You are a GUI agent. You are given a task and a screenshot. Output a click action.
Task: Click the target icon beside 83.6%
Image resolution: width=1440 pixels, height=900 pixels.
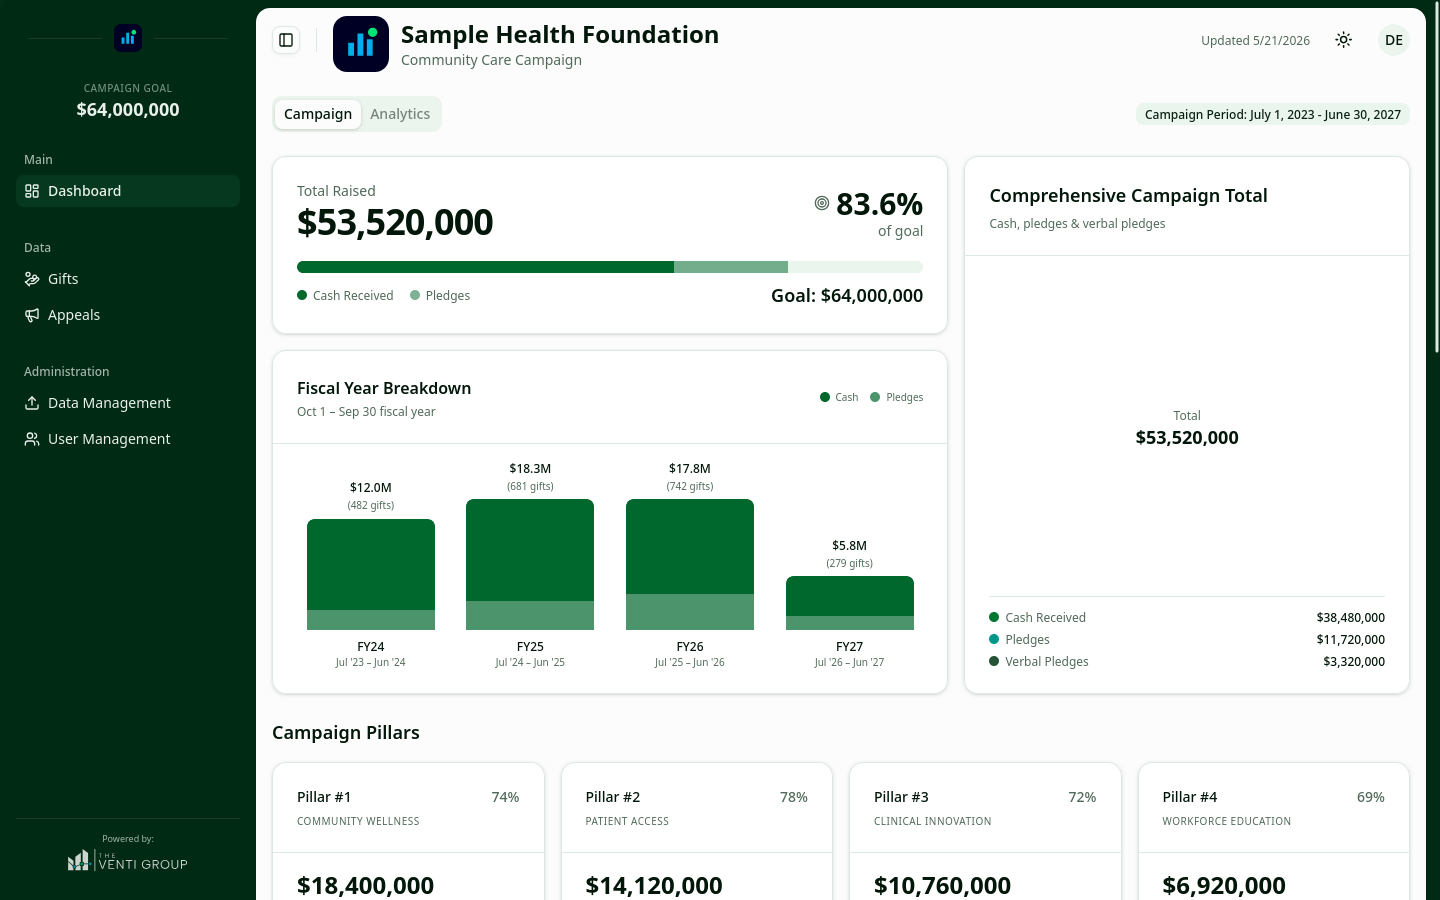tap(822, 203)
